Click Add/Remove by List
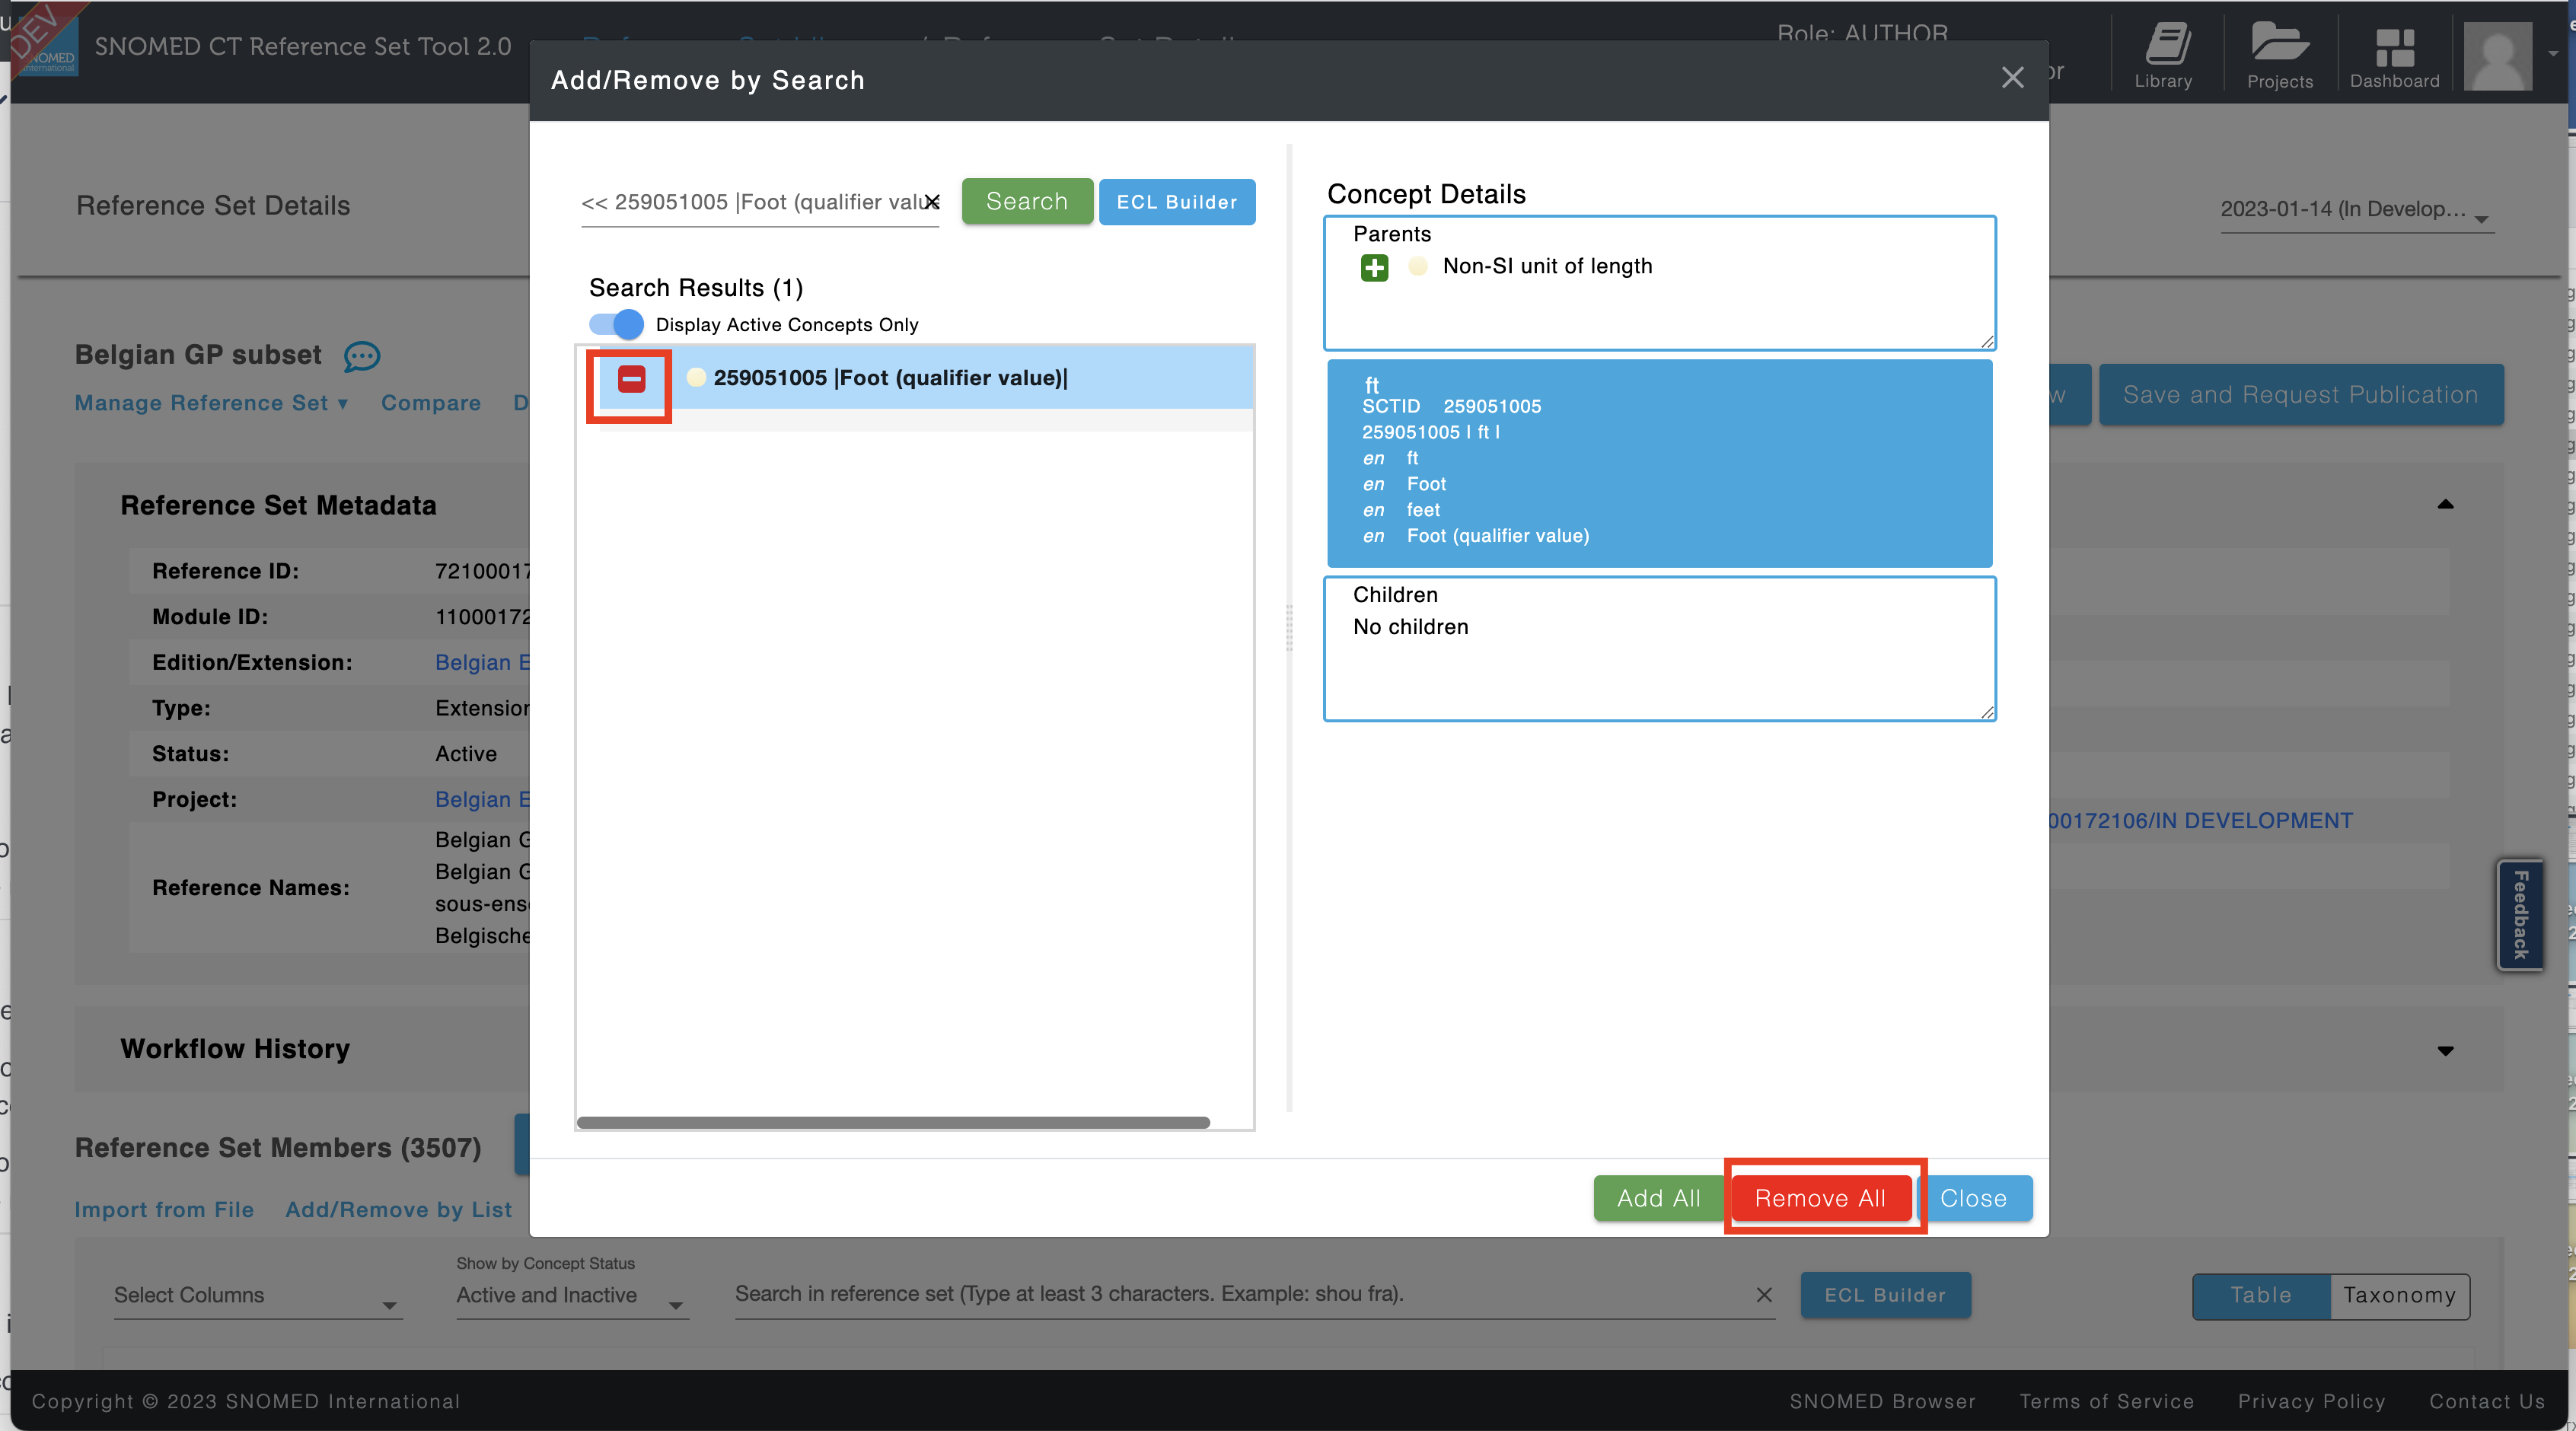Viewport: 2576px width, 1431px height. coord(398,1209)
